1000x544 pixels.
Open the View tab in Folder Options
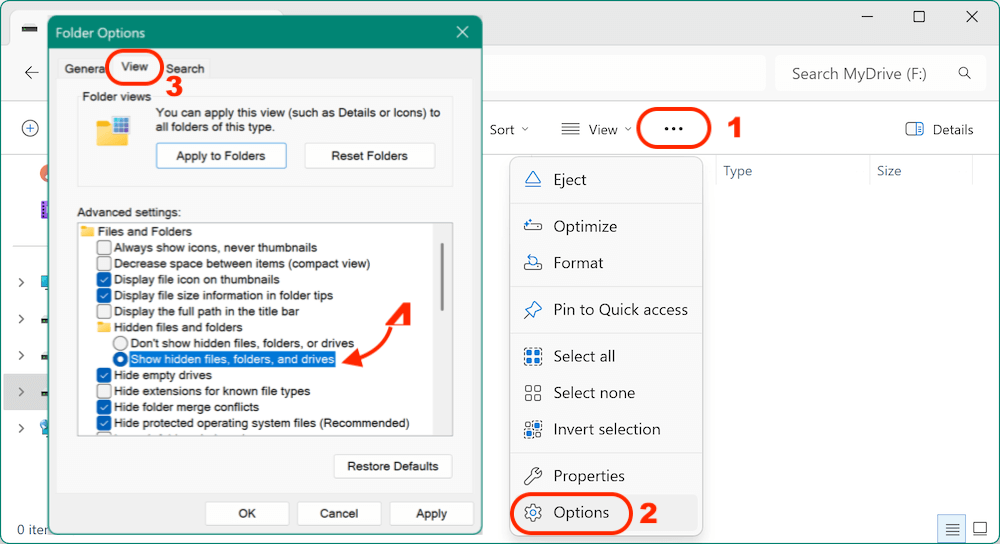click(x=135, y=66)
